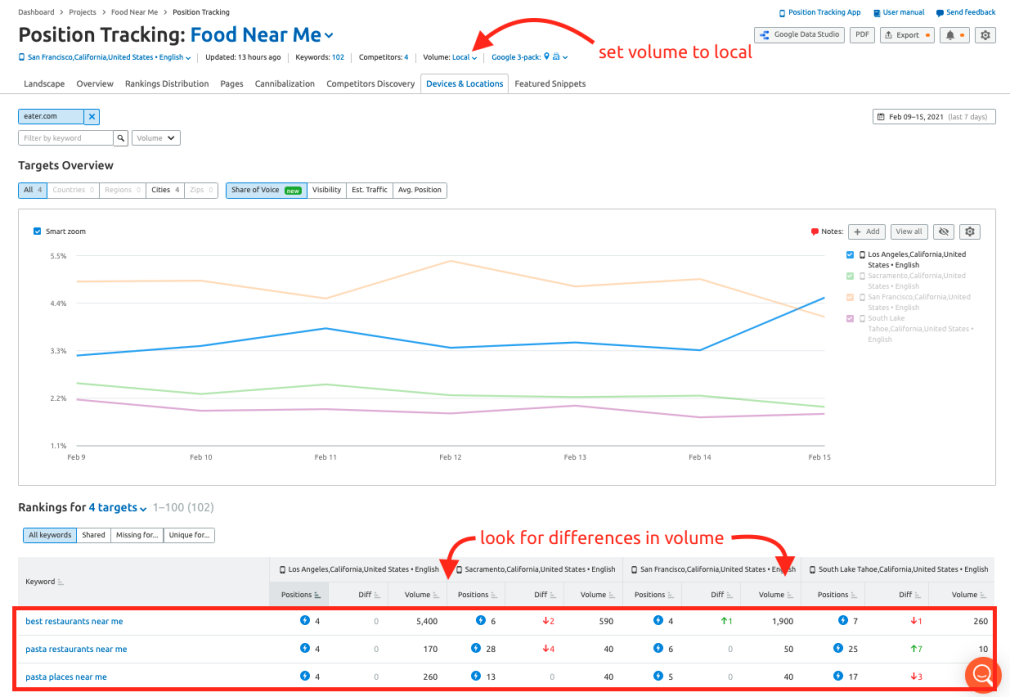Switch chart to Share of Voice

pos(266,190)
